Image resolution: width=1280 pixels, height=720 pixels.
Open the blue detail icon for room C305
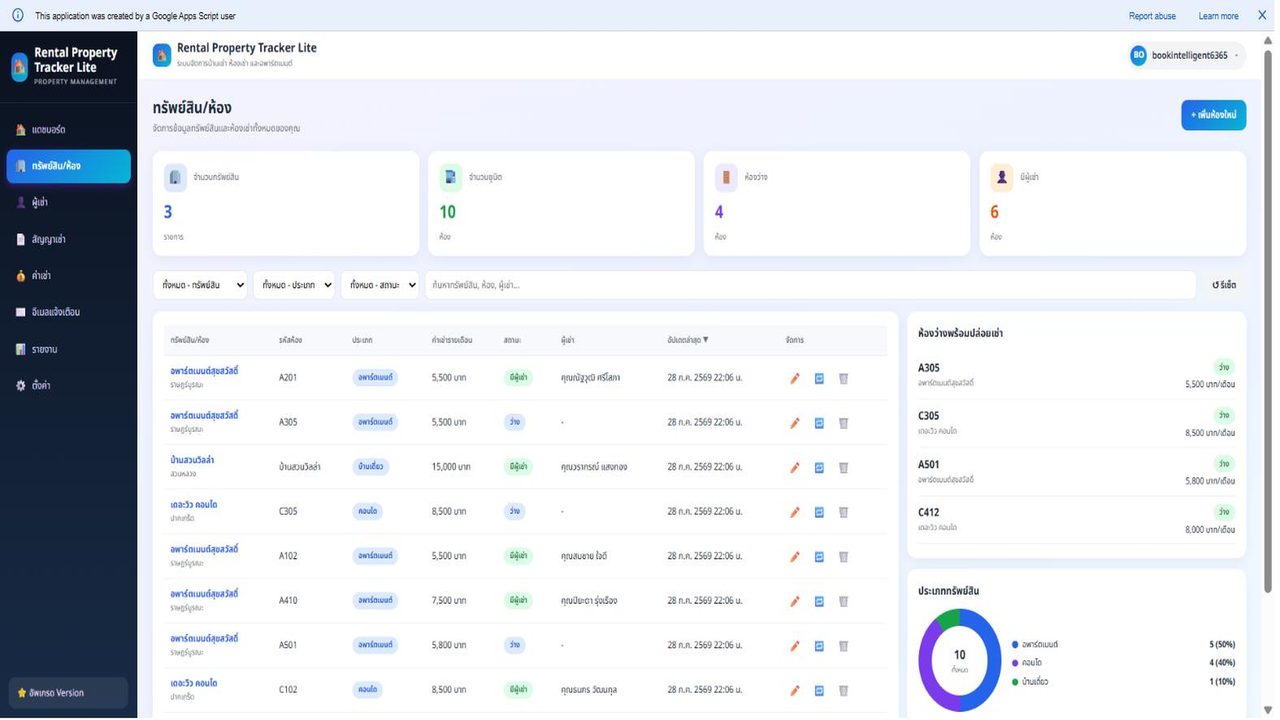pyautogui.click(x=819, y=512)
